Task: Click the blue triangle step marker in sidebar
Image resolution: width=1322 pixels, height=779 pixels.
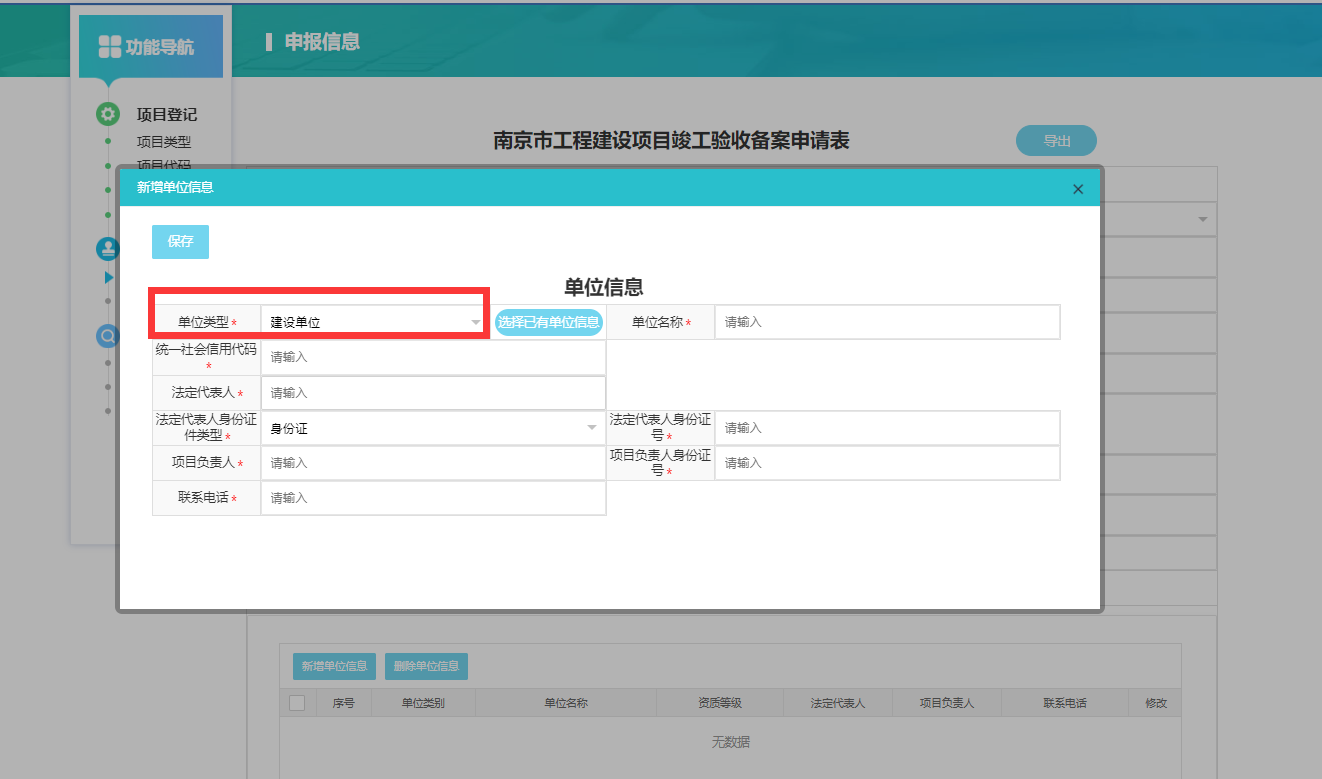Action: (109, 277)
